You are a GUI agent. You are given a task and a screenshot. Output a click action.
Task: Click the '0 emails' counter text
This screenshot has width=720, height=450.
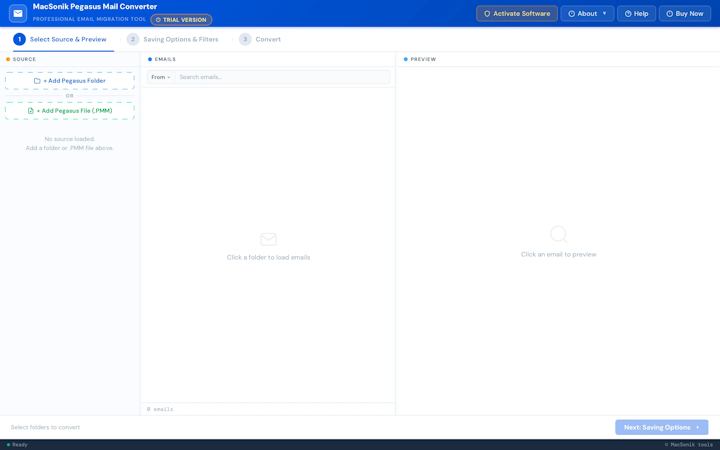pyautogui.click(x=160, y=409)
